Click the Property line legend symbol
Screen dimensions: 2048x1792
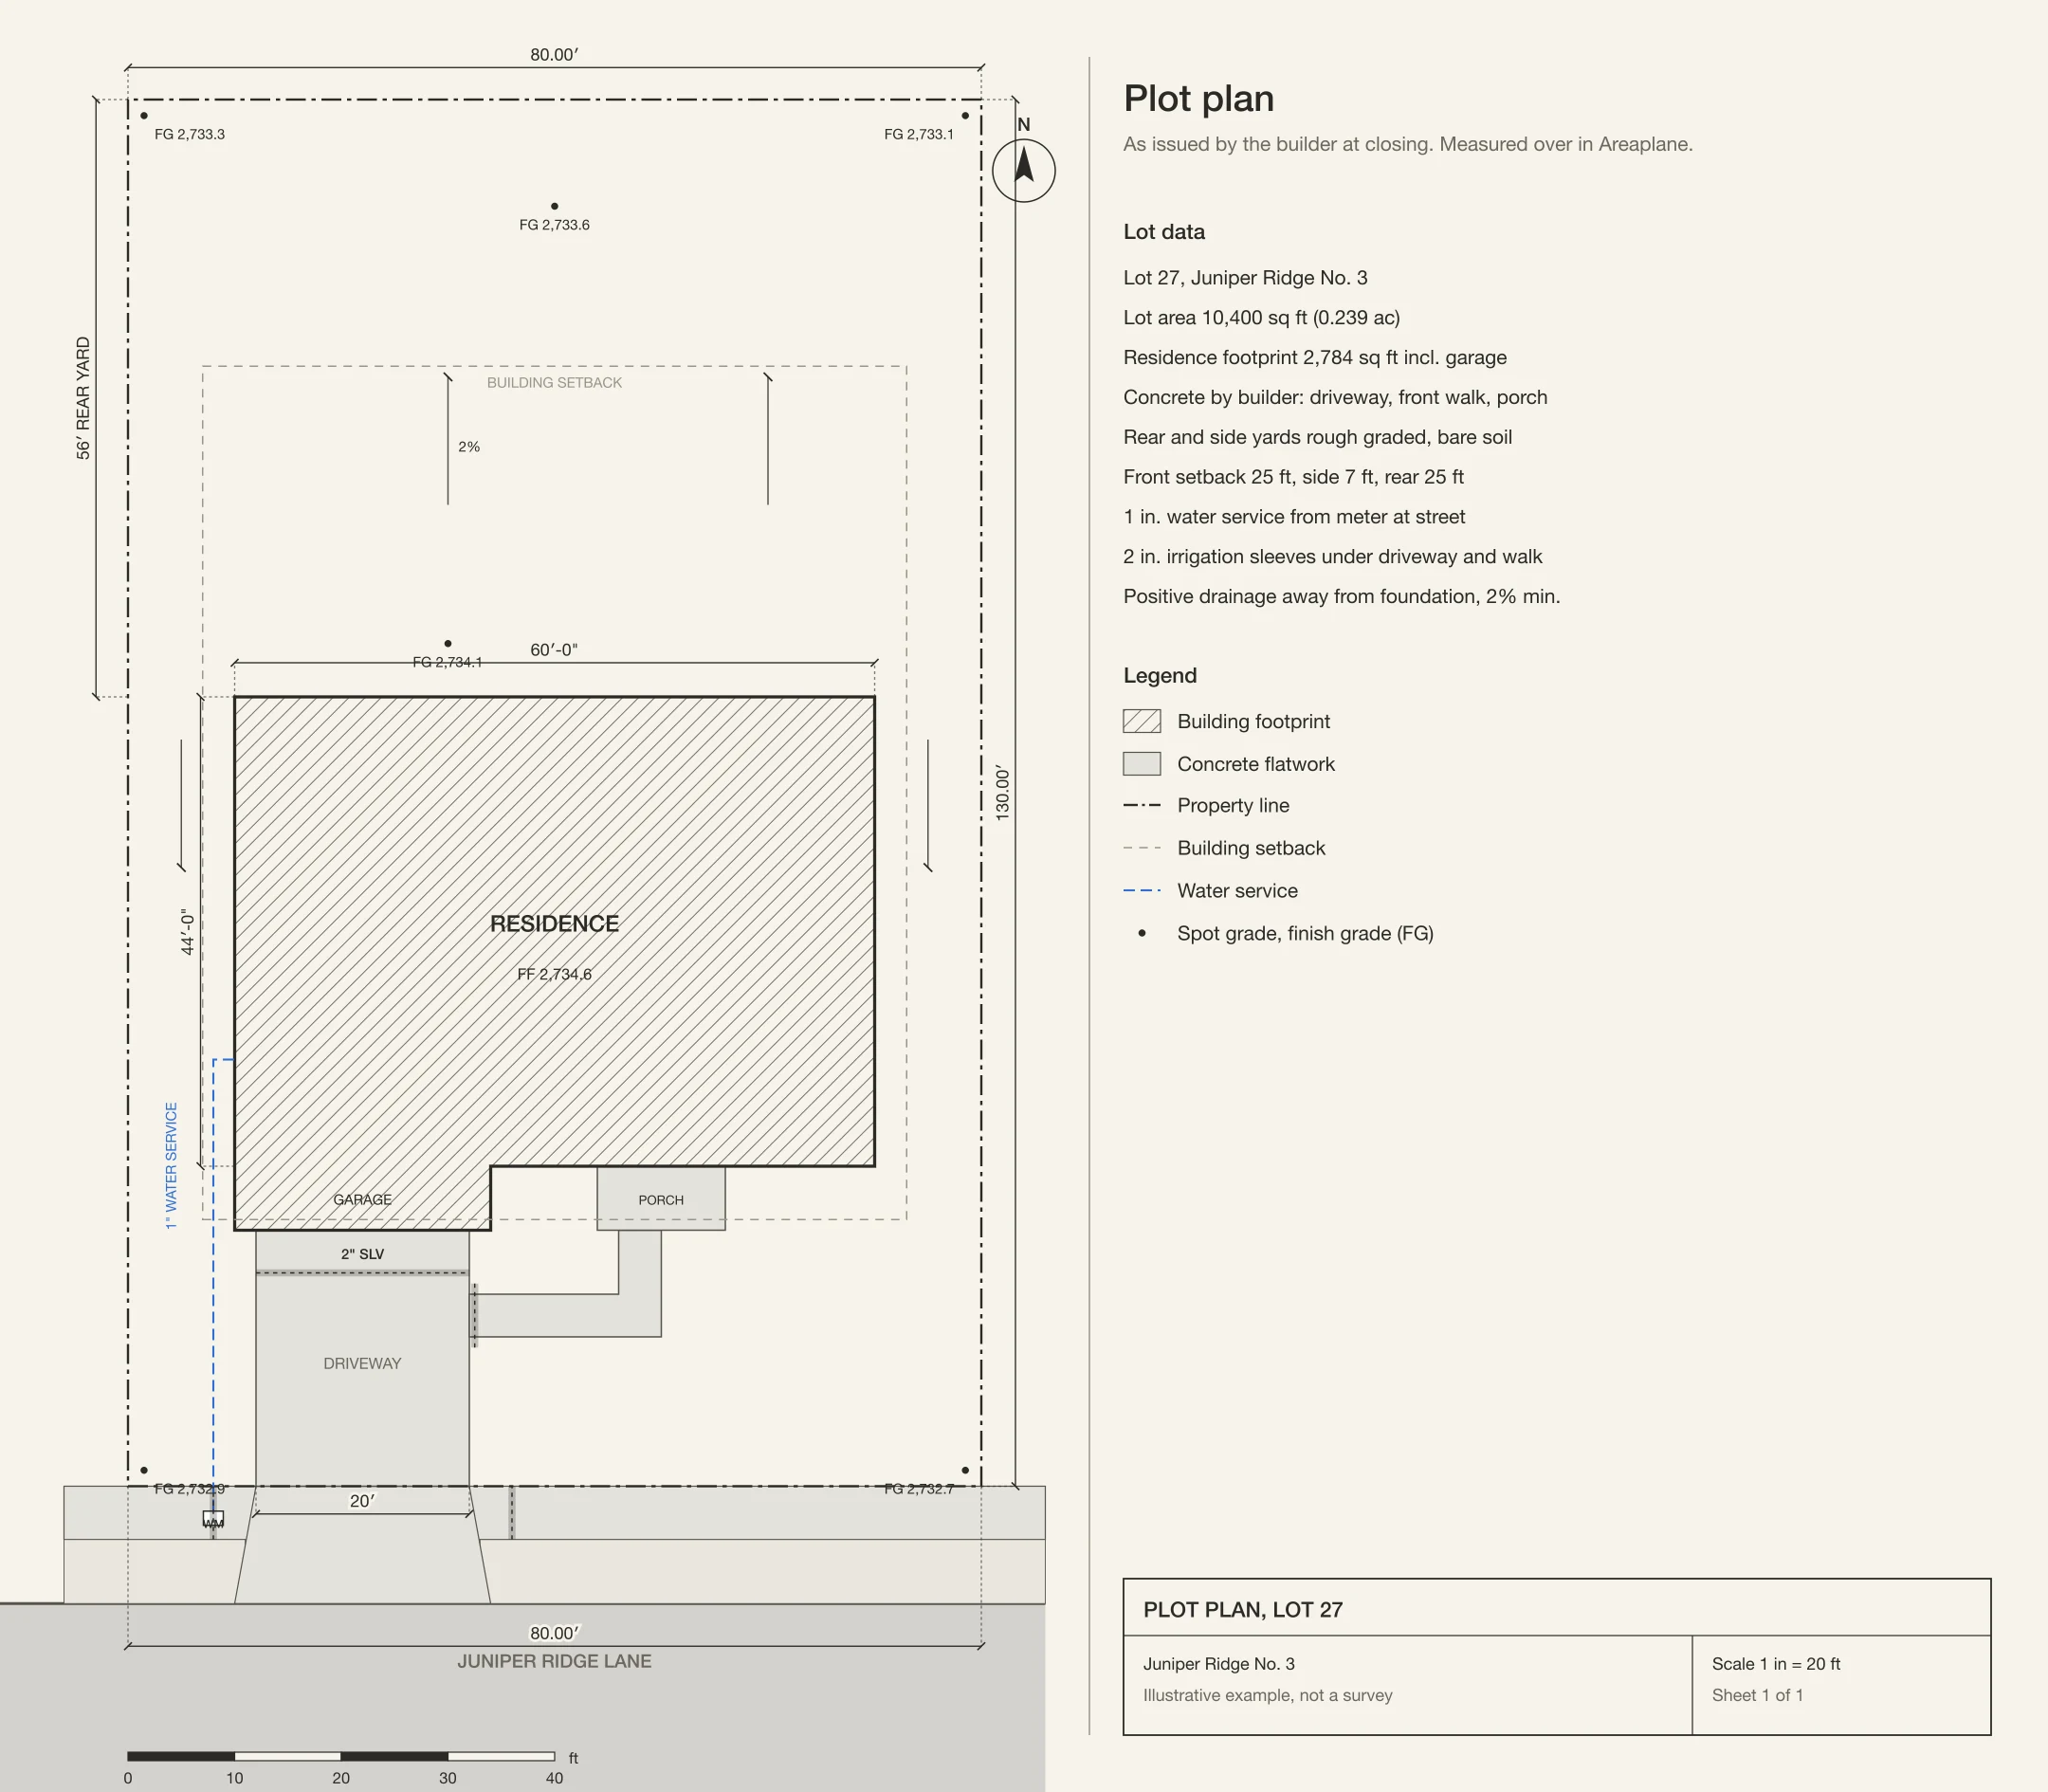click(x=1142, y=805)
